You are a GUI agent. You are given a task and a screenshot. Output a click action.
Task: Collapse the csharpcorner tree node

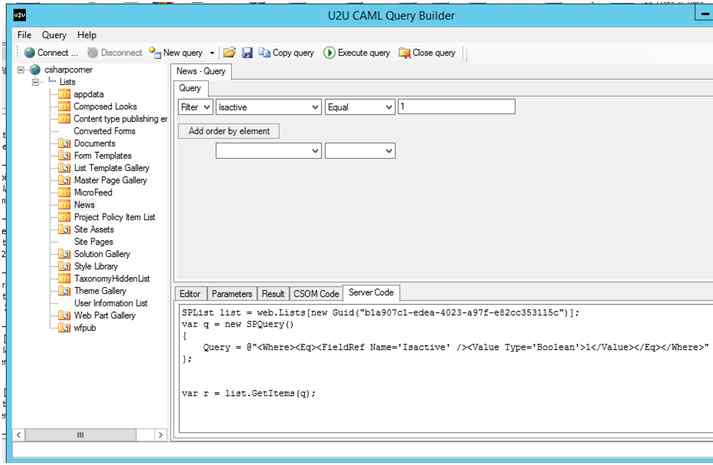(20, 70)
